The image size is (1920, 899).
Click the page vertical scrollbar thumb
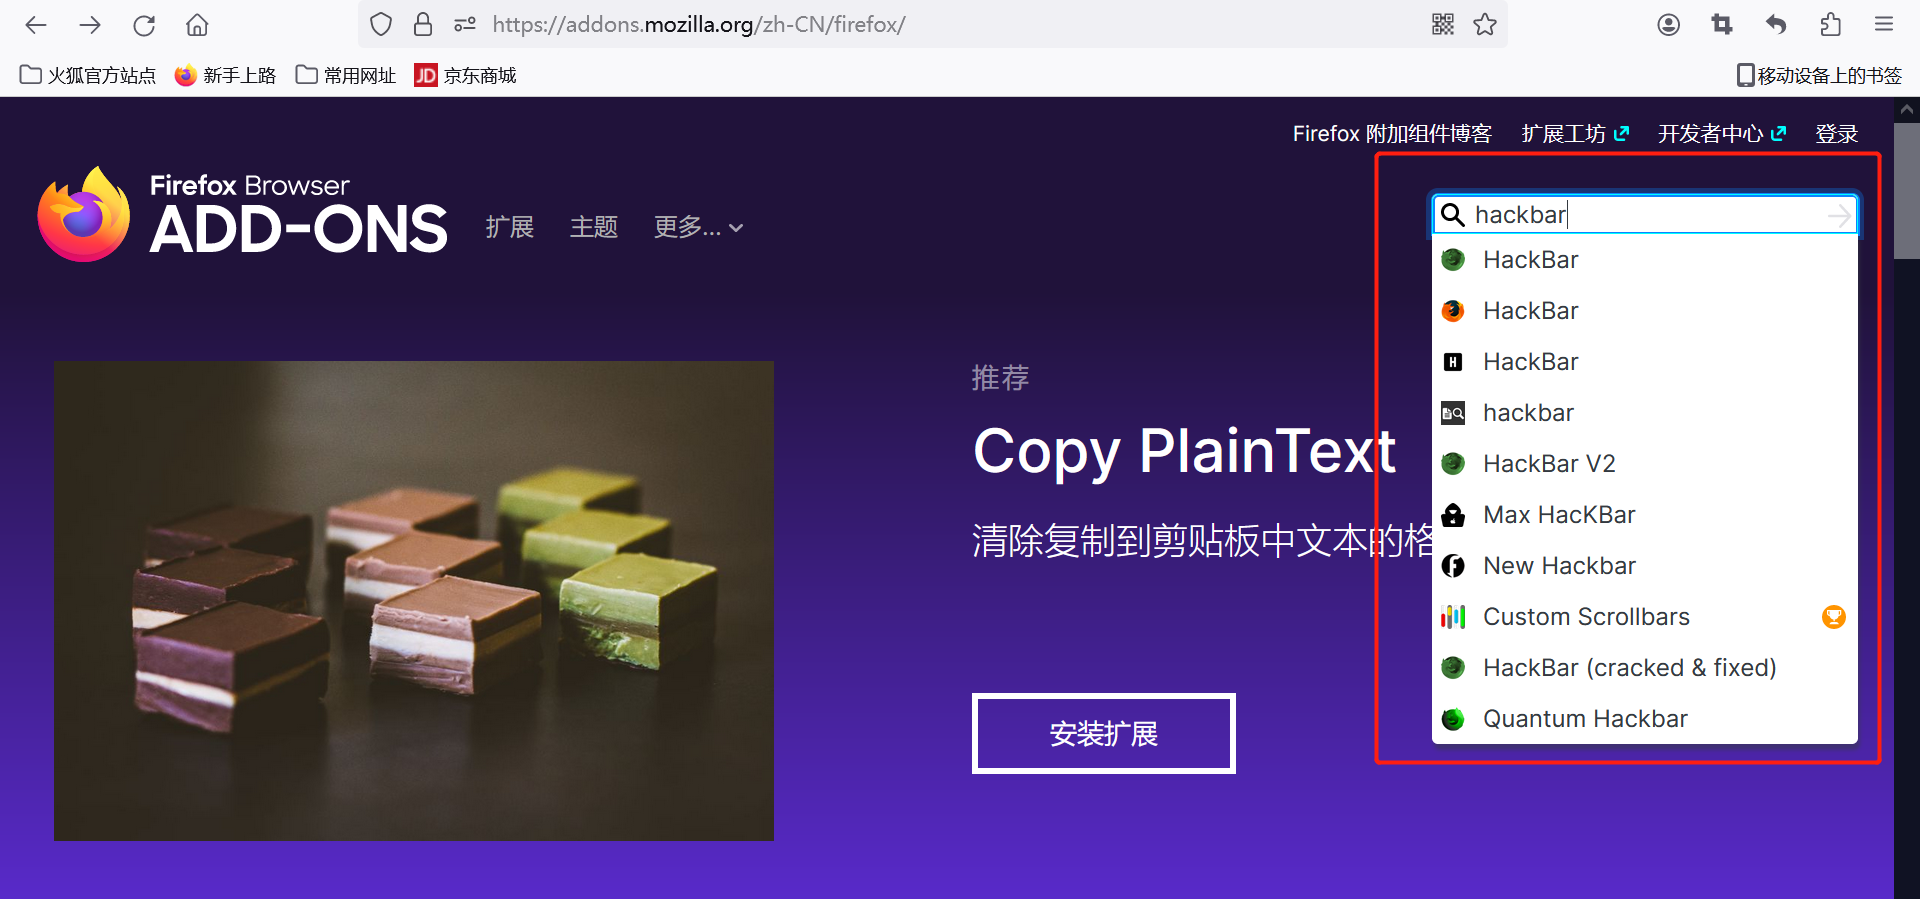(x=1907, y=190)
